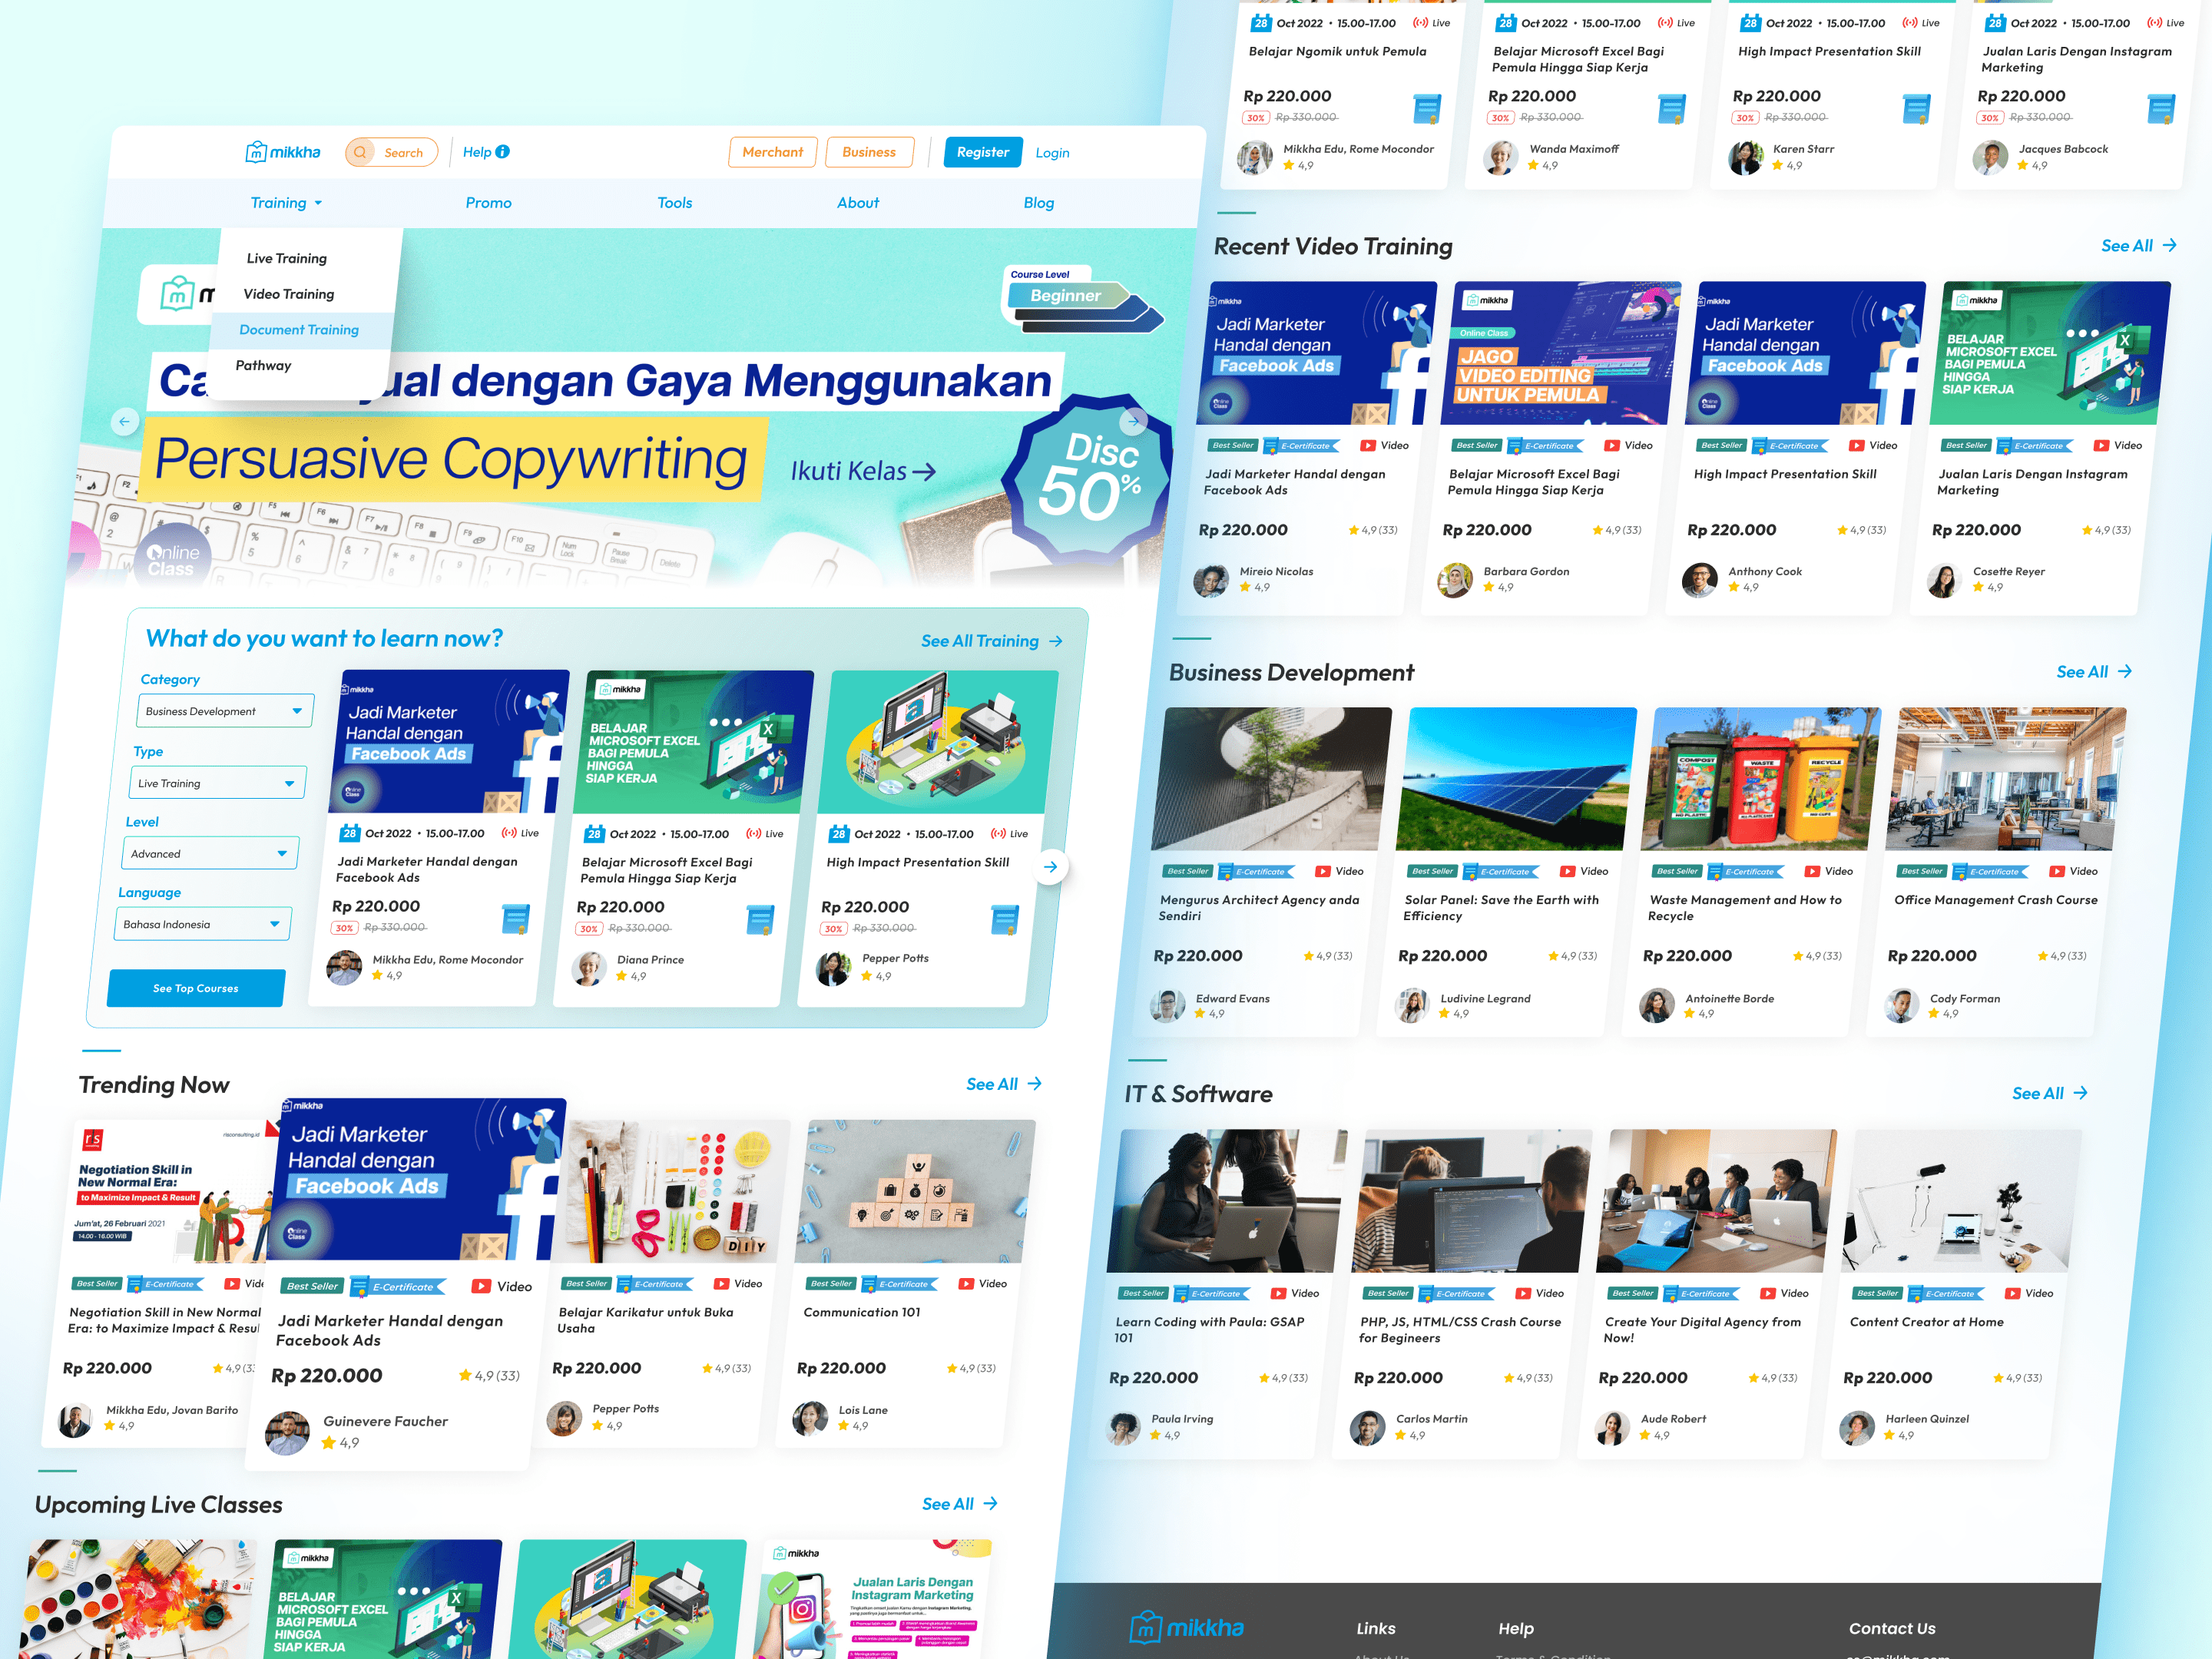Viewport: 2212px width, 1659px height.
Task: Click instructor name 'Harleen Quinzel'
Action: (1927, 1419)
